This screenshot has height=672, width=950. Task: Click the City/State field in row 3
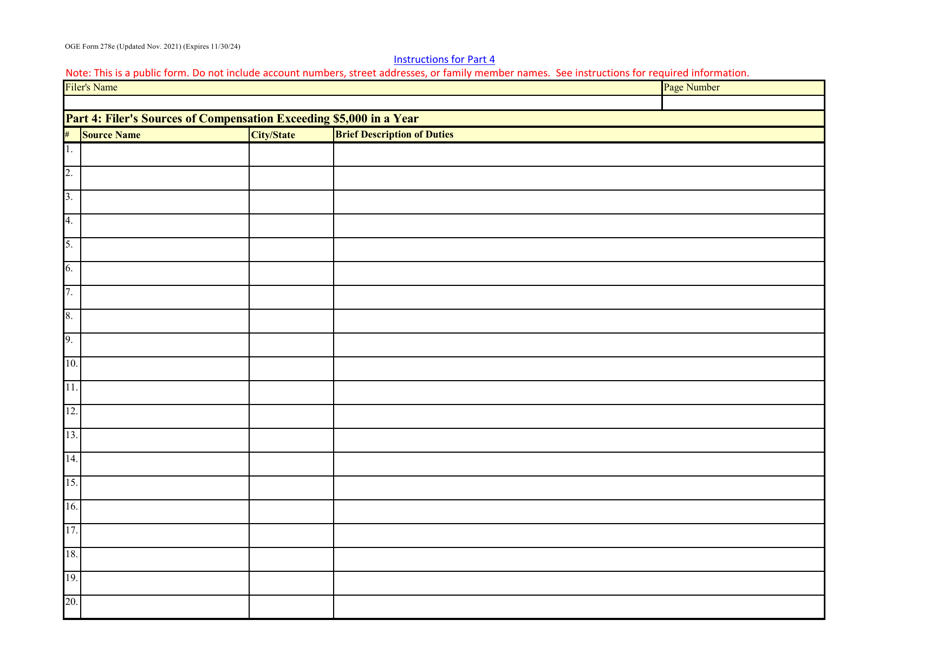tap(290, 204)
